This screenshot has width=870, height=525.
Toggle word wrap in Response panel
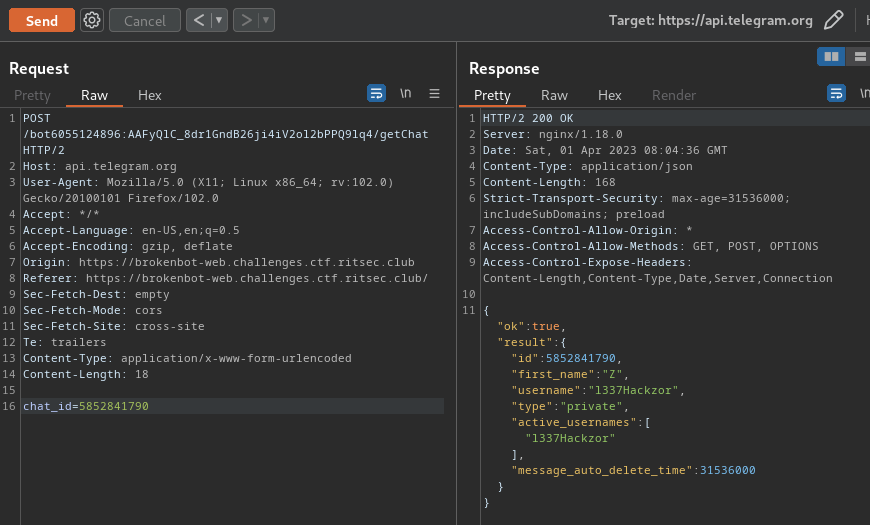coord(836,93)
